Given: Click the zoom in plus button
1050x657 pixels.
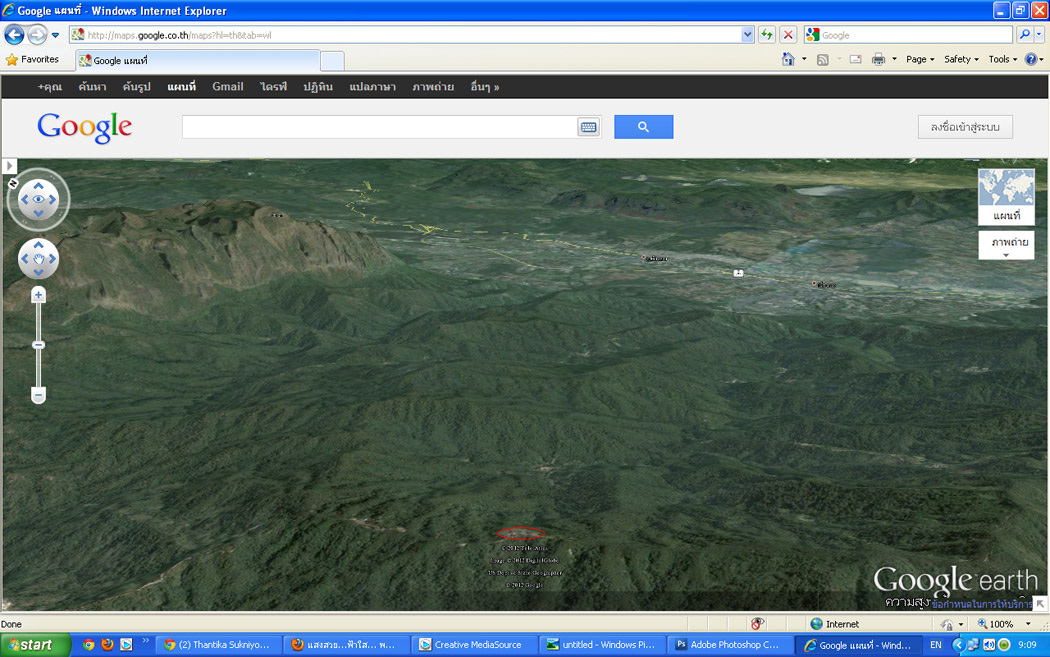Looking at the screenshot, I should pos(38,295).
